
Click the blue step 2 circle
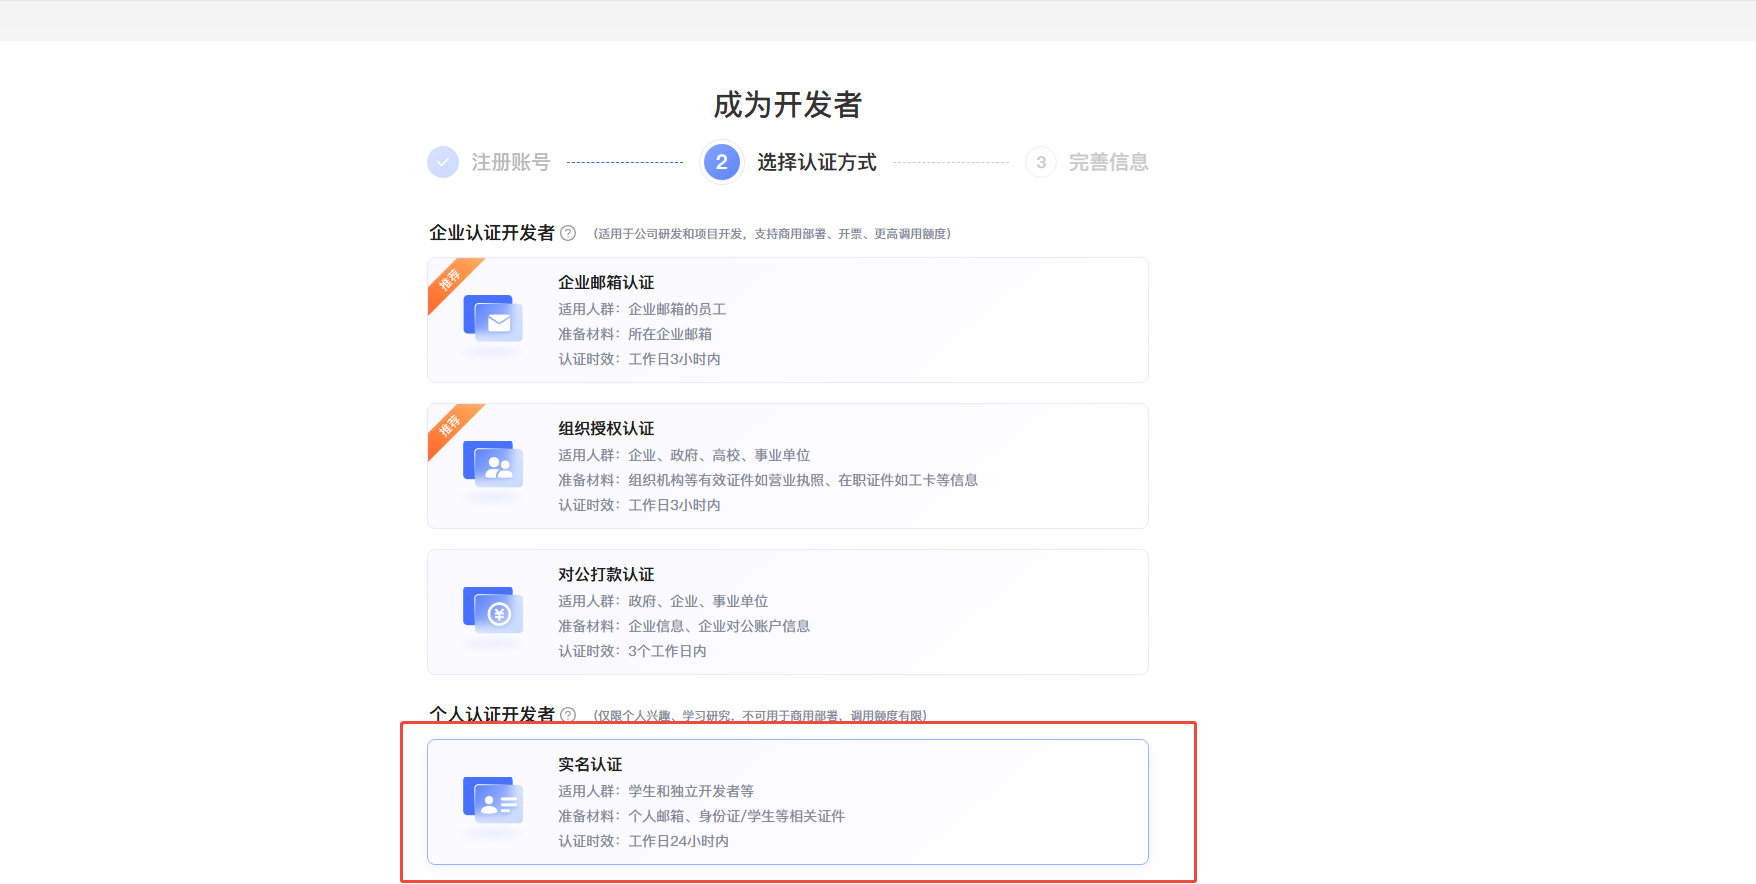721,162
